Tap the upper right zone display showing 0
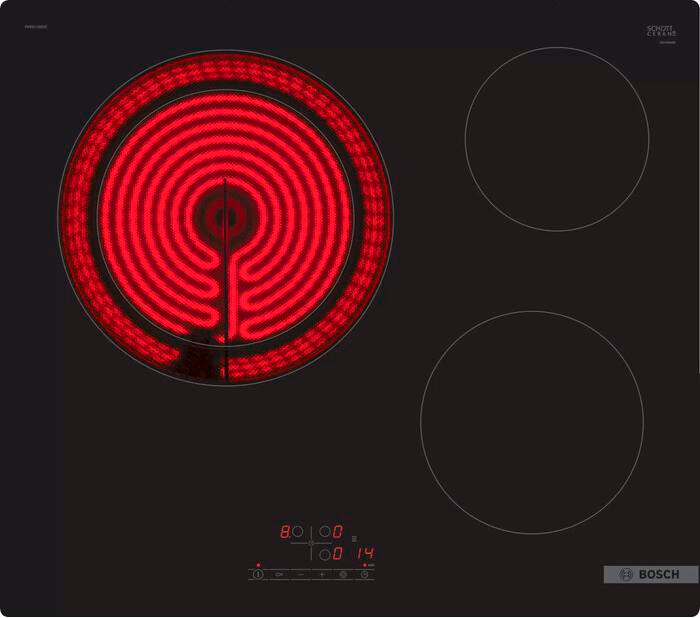The image size is (700, 618). pos(338,532)
